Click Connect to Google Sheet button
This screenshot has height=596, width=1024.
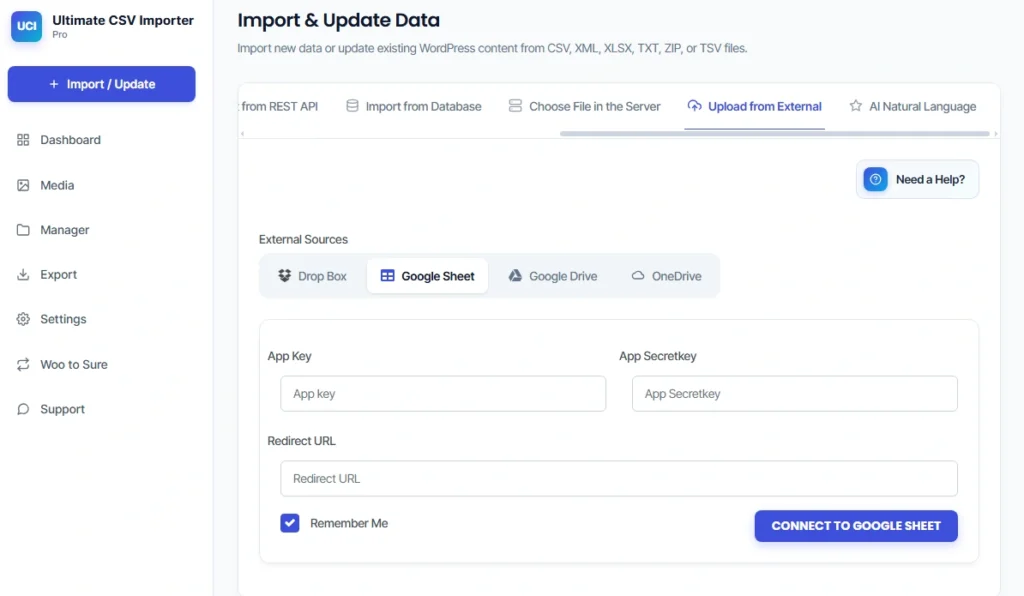(856, 525)
